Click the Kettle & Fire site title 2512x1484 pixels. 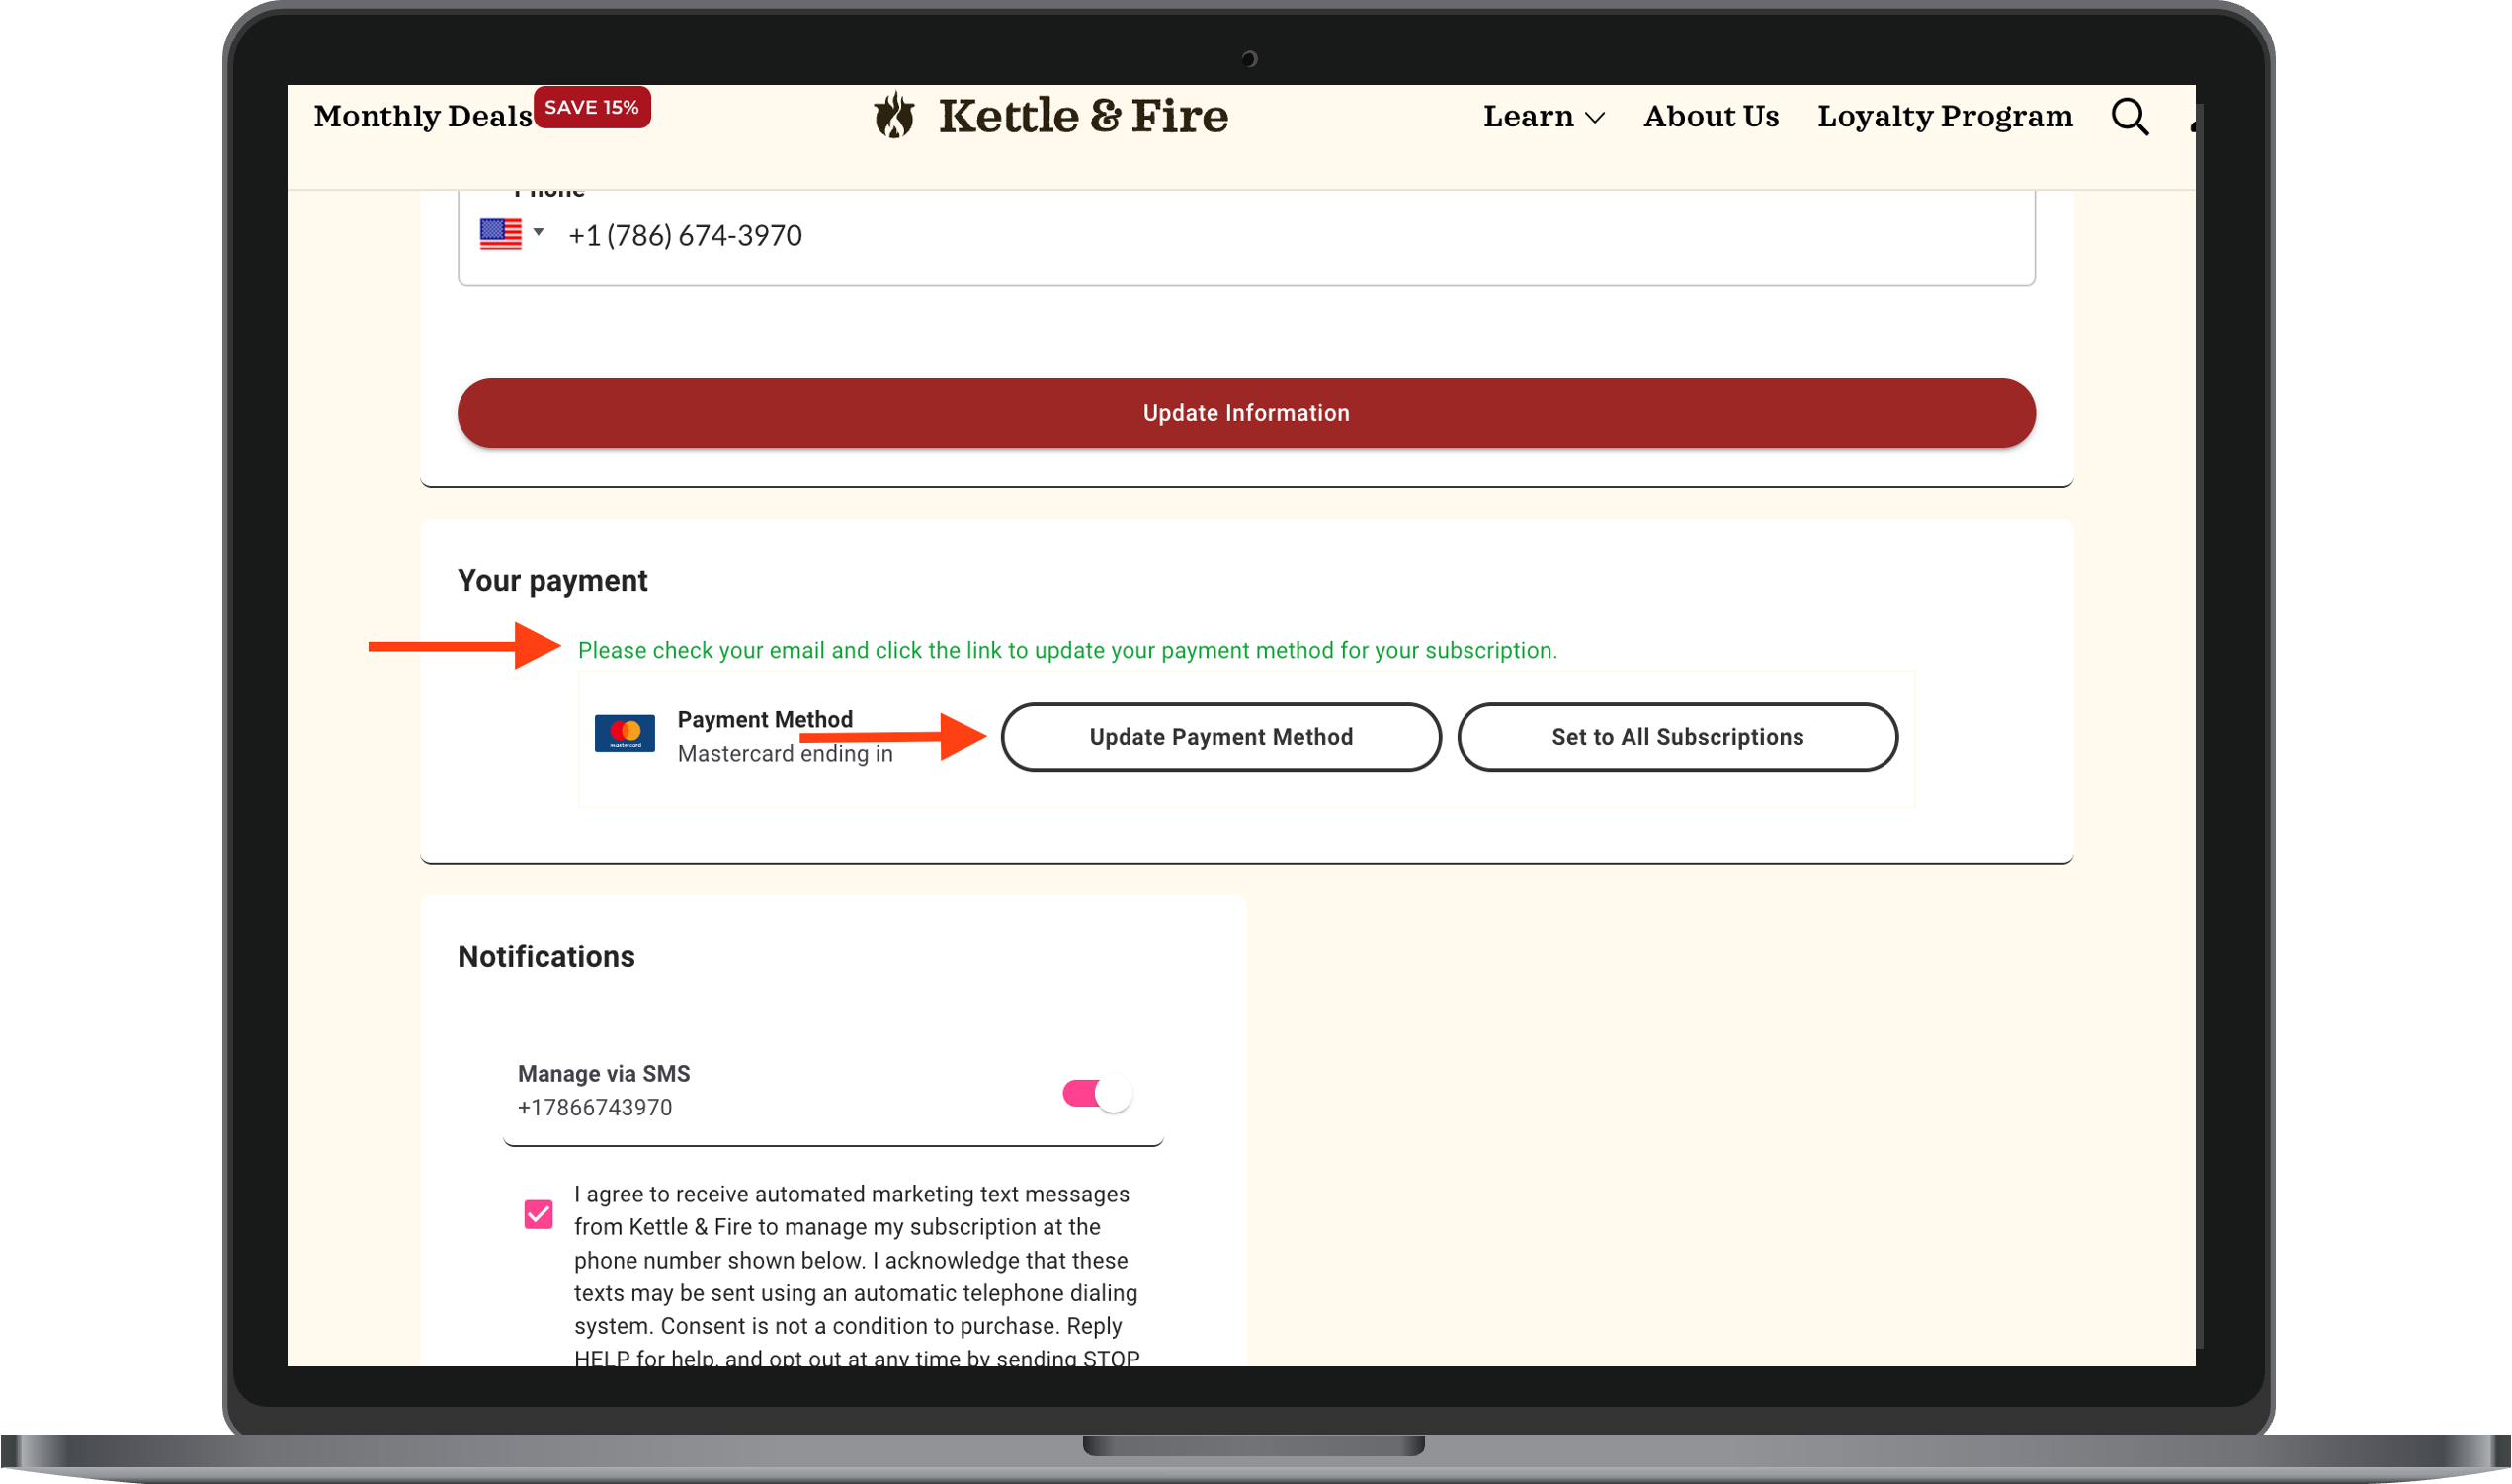[x=1083, y=116]
